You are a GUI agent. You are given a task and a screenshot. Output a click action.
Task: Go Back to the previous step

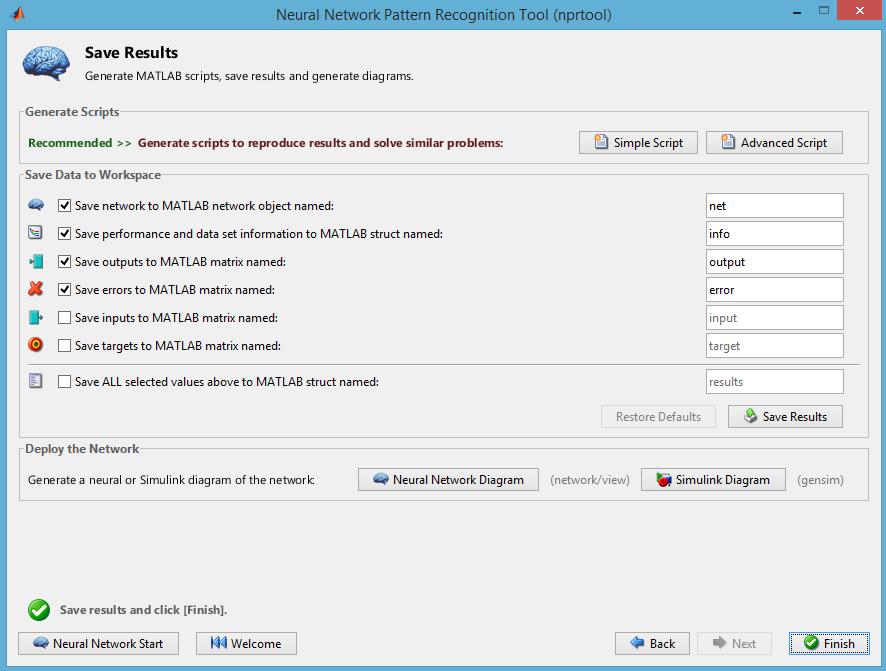[652, 643]
